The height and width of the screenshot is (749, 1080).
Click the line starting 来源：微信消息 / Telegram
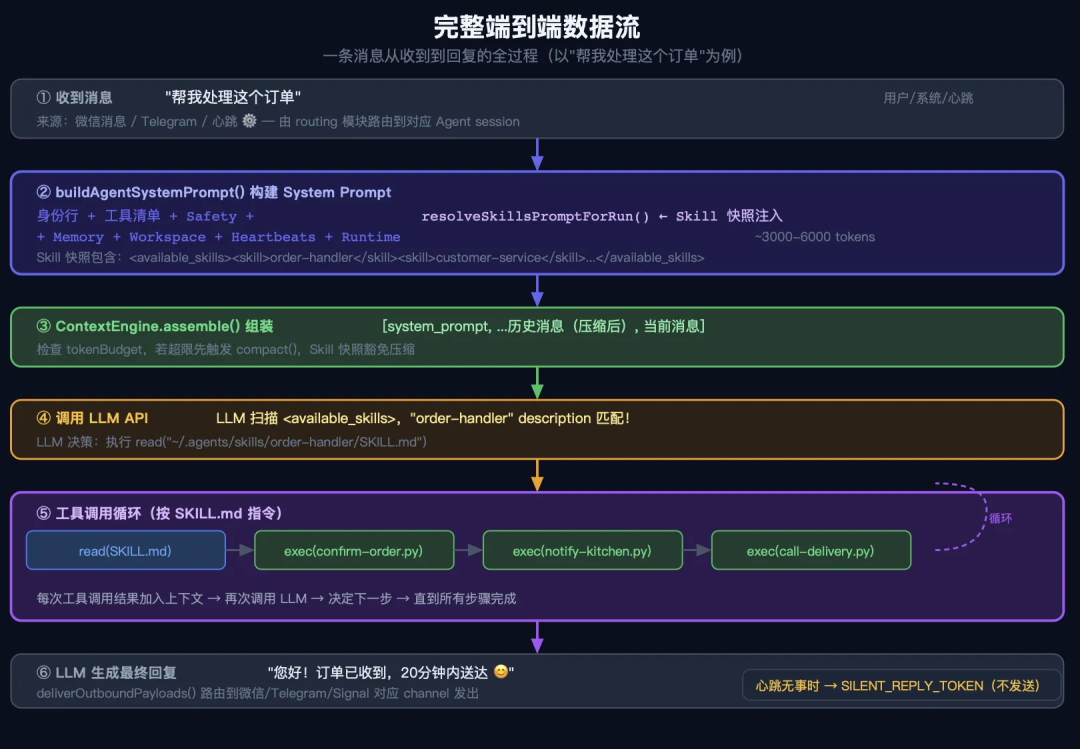click(278, 121)
